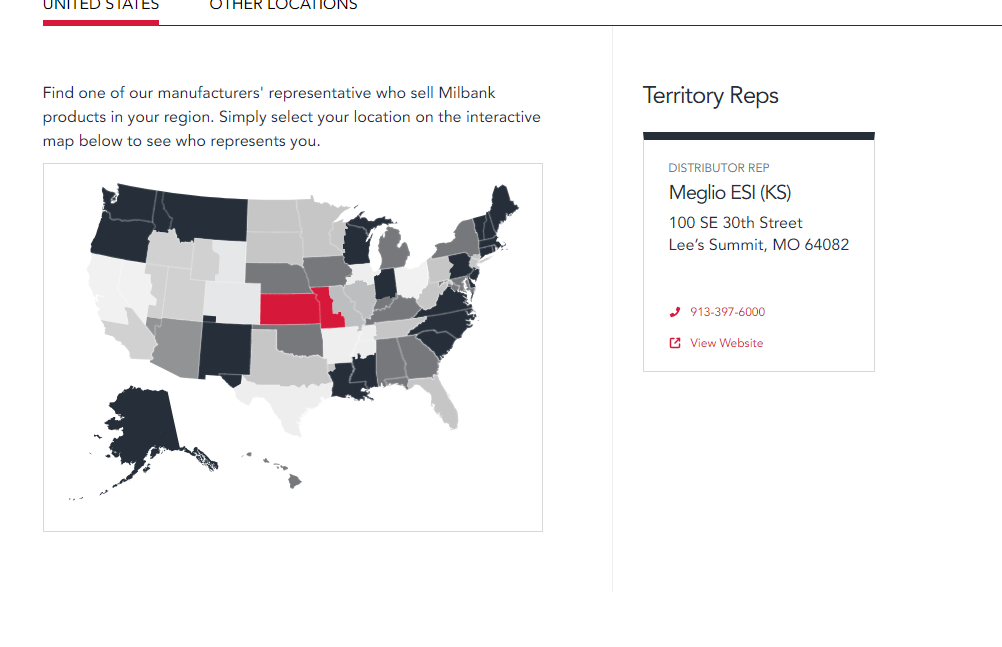
Task: Select the United States tab
Action: pos(101,5)
